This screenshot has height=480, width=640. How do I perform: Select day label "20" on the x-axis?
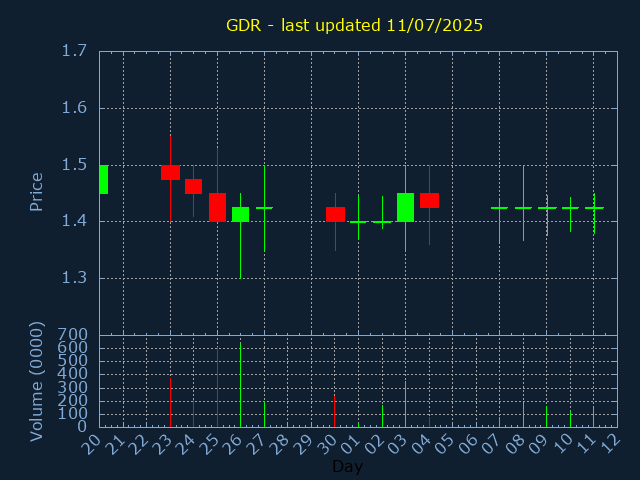point(91,444)
